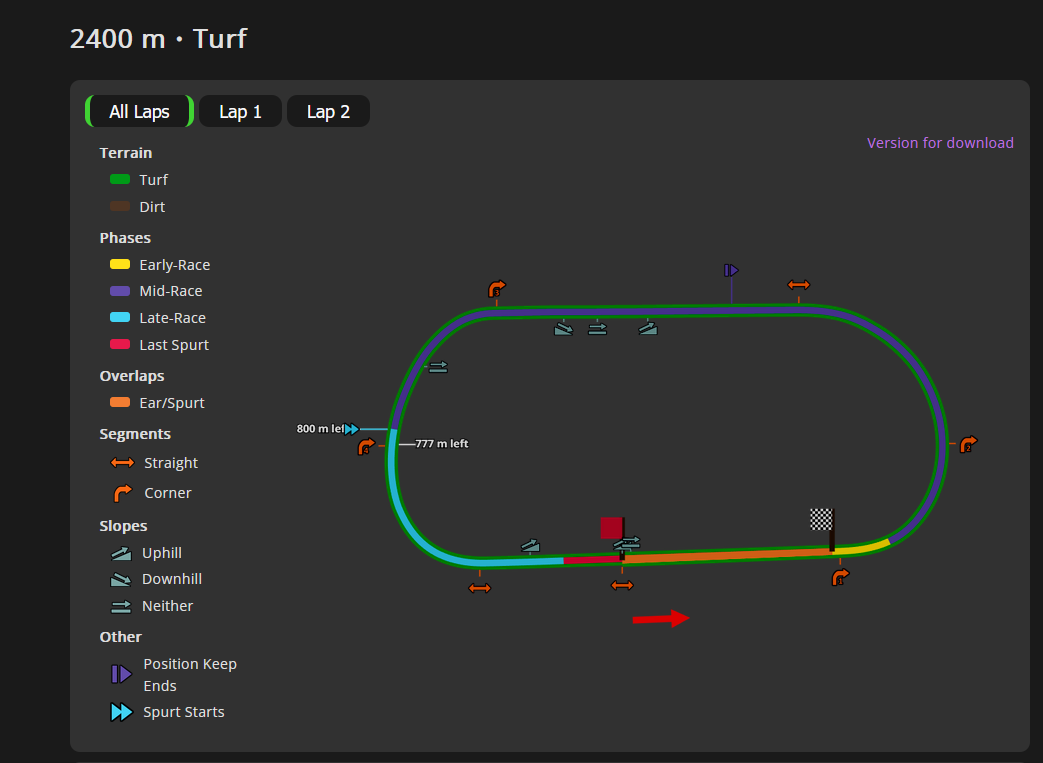Click the '800 m left' label

pos(320,428)
